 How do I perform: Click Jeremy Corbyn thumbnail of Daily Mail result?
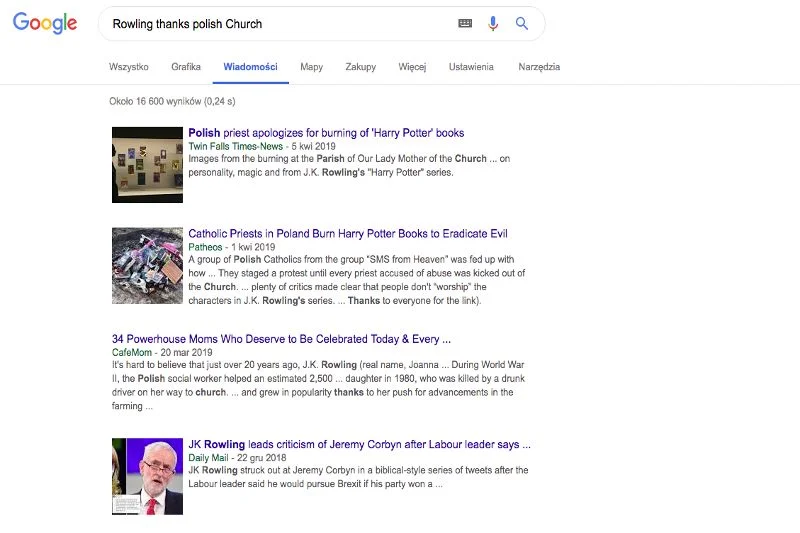coord(147,476)
